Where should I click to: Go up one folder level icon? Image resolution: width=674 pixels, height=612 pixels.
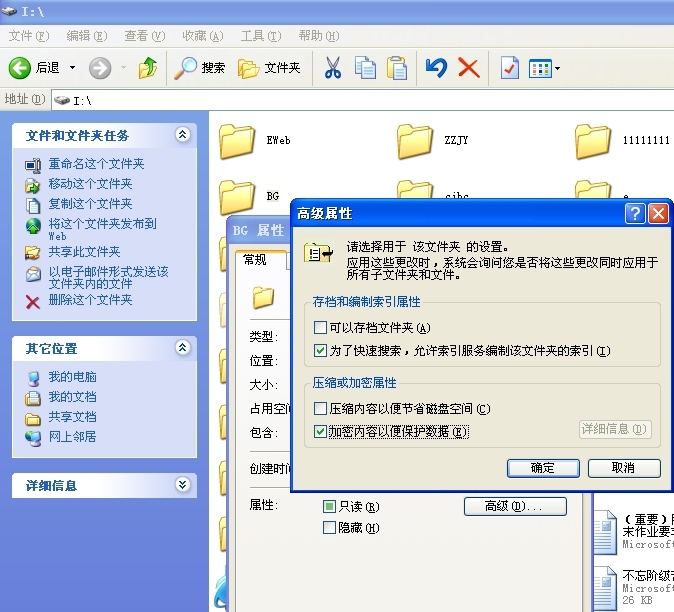coord(148,68)
